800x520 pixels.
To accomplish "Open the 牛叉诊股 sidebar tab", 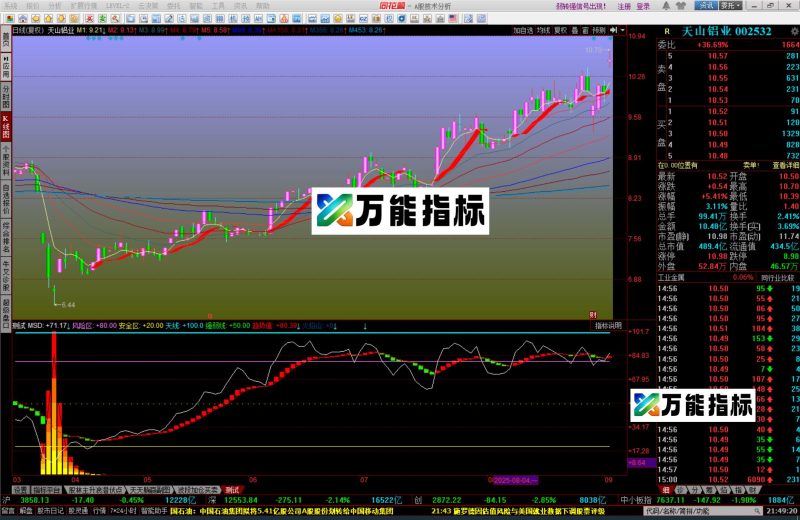I will coord(6,276).
